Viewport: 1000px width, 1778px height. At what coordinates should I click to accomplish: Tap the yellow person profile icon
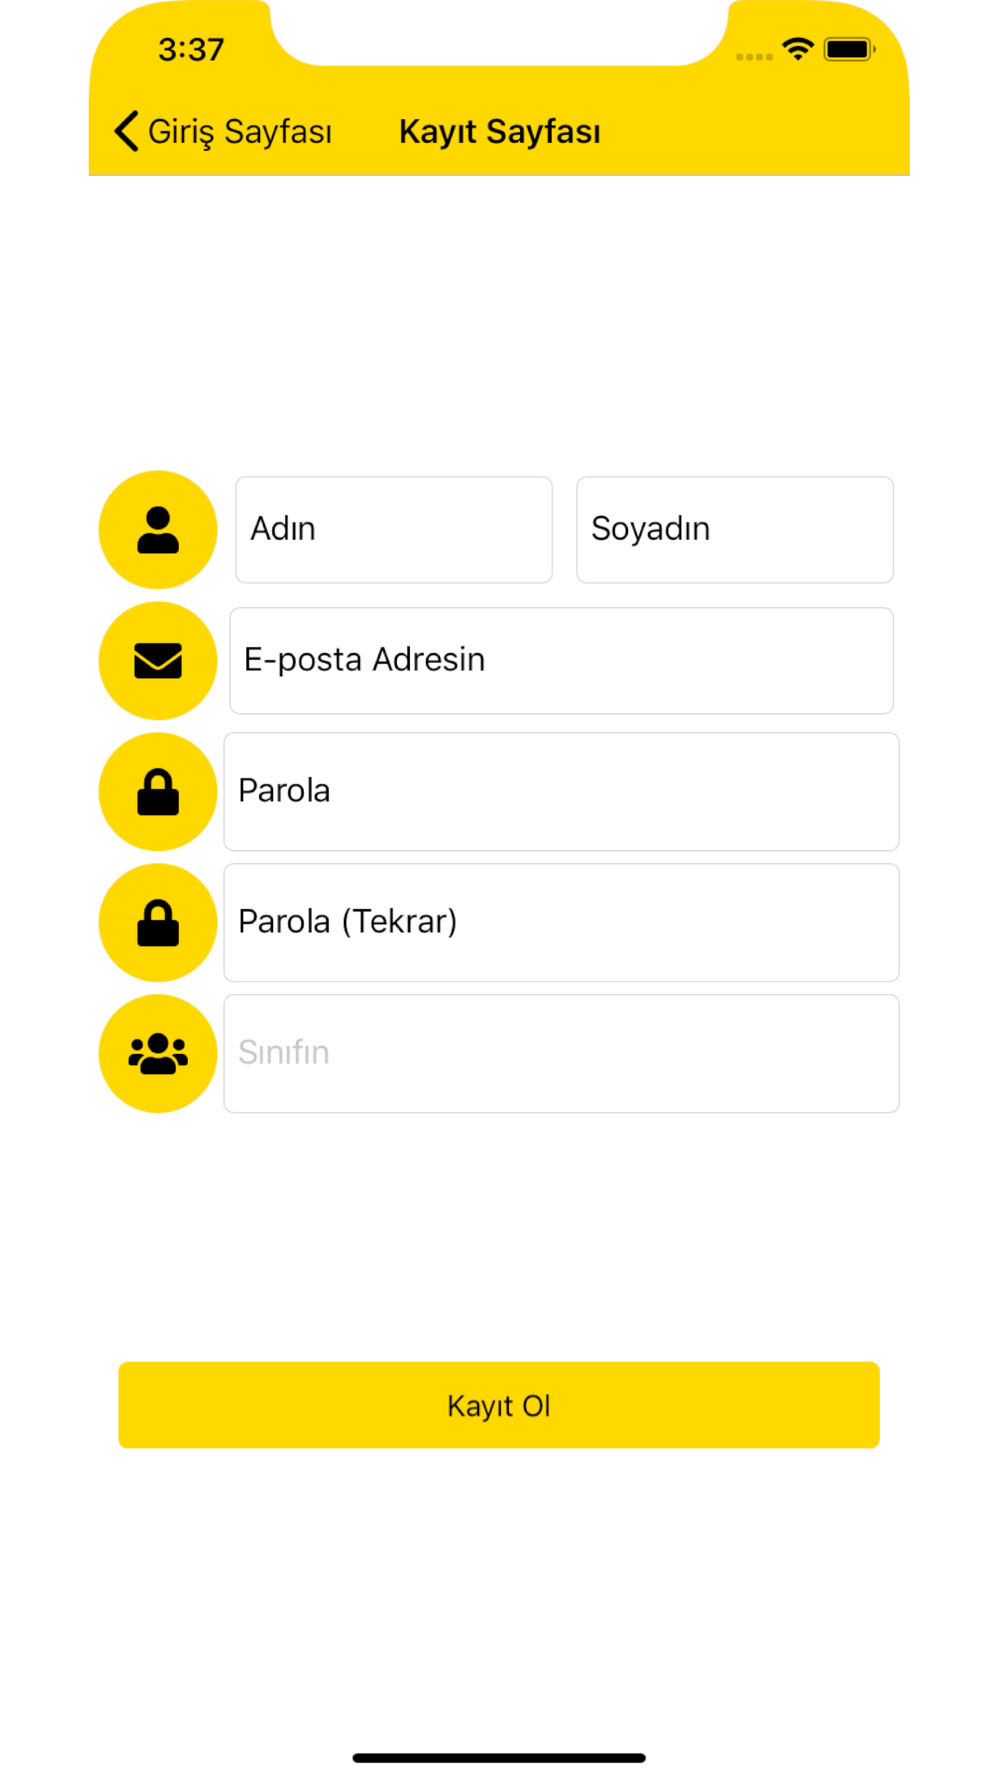(158, 530)
